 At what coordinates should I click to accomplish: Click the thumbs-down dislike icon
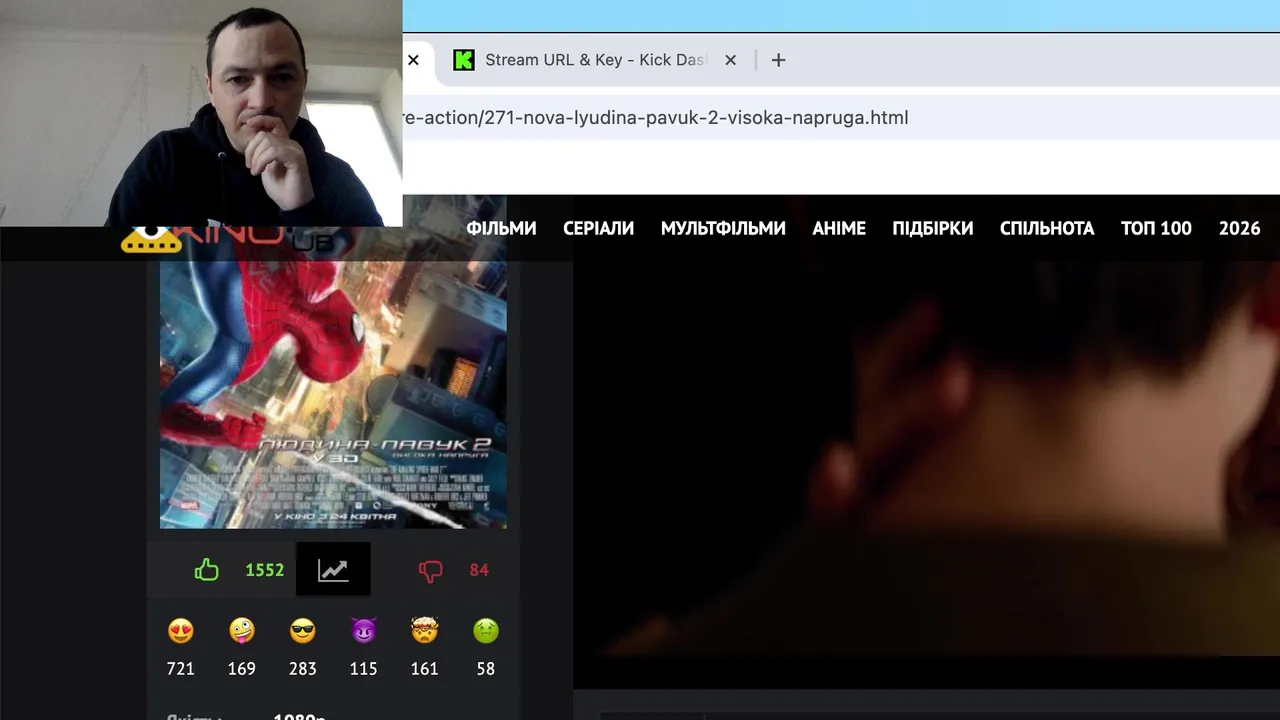coord(430,571)
